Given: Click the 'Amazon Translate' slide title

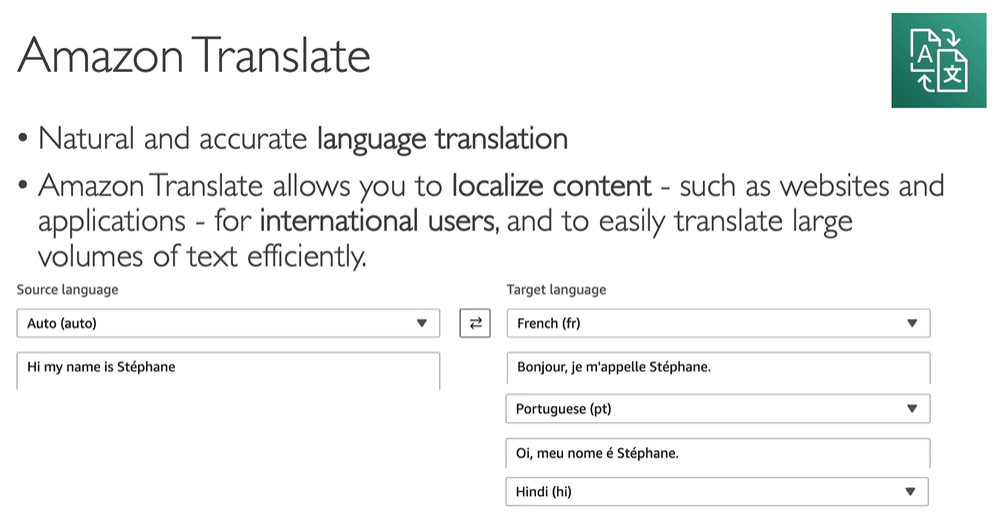Looking at the screenshot, I should 194,56.
